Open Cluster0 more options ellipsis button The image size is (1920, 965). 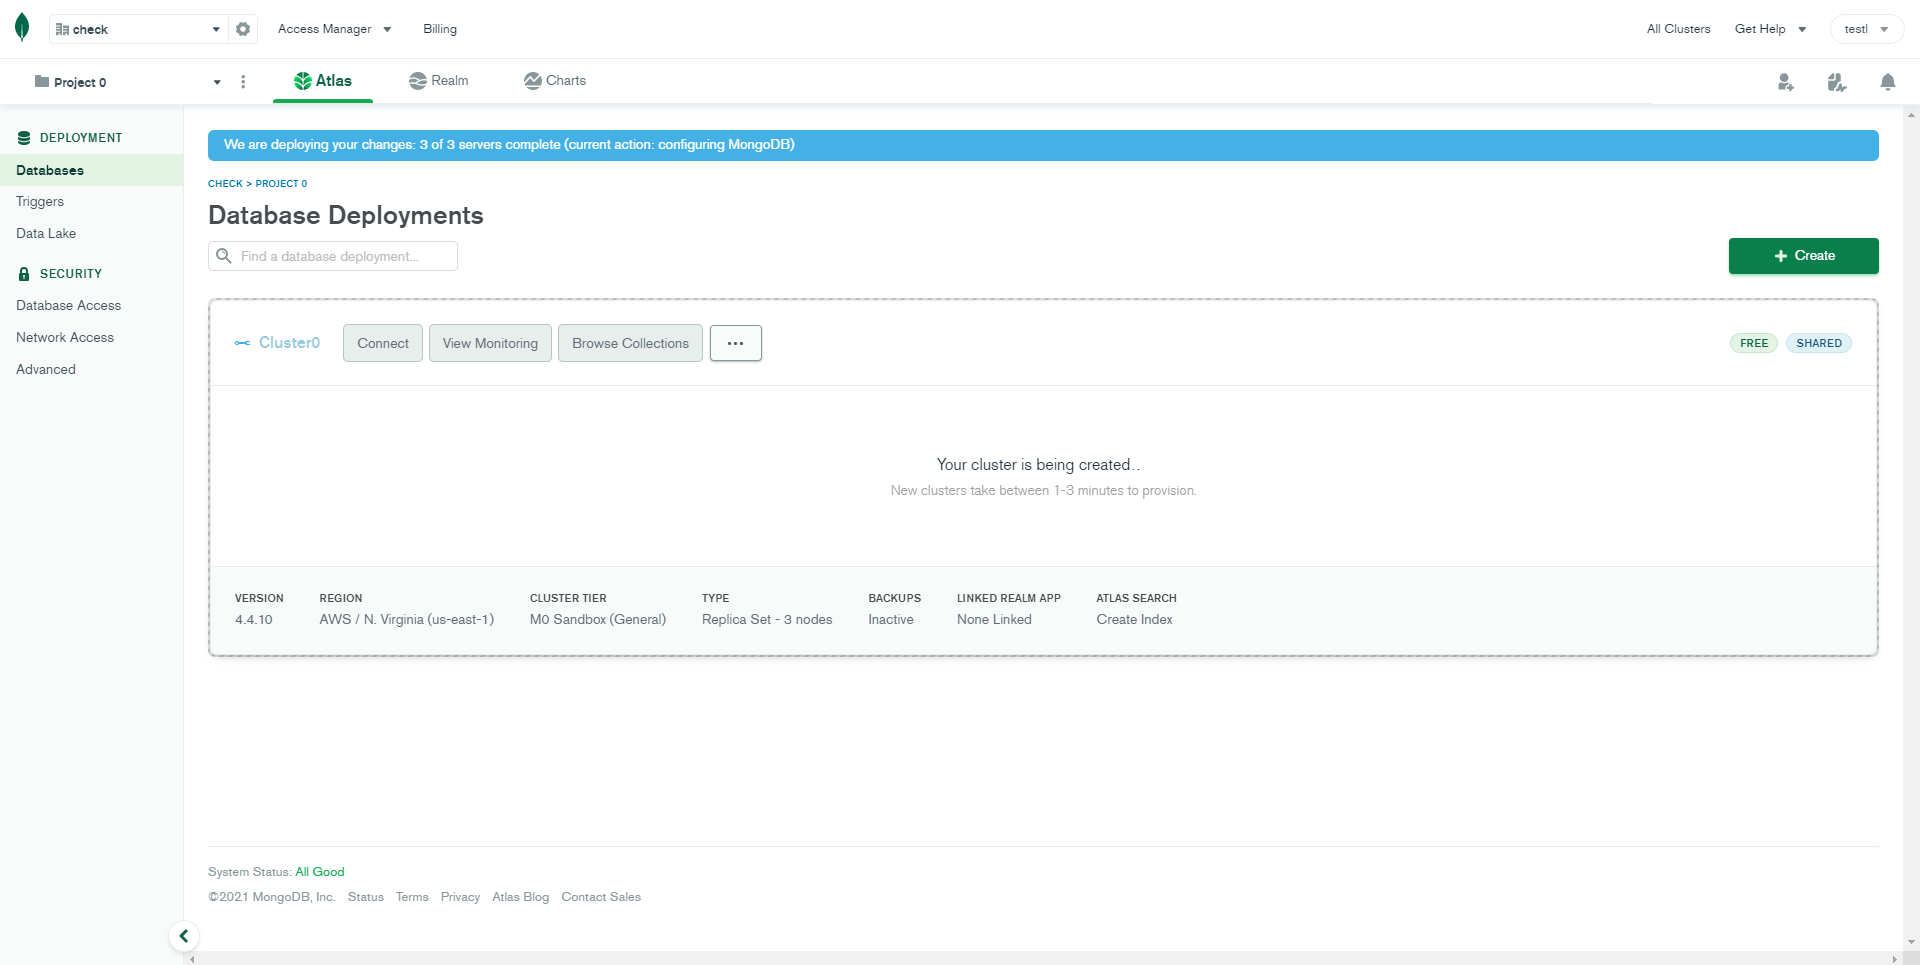[735, 343]
